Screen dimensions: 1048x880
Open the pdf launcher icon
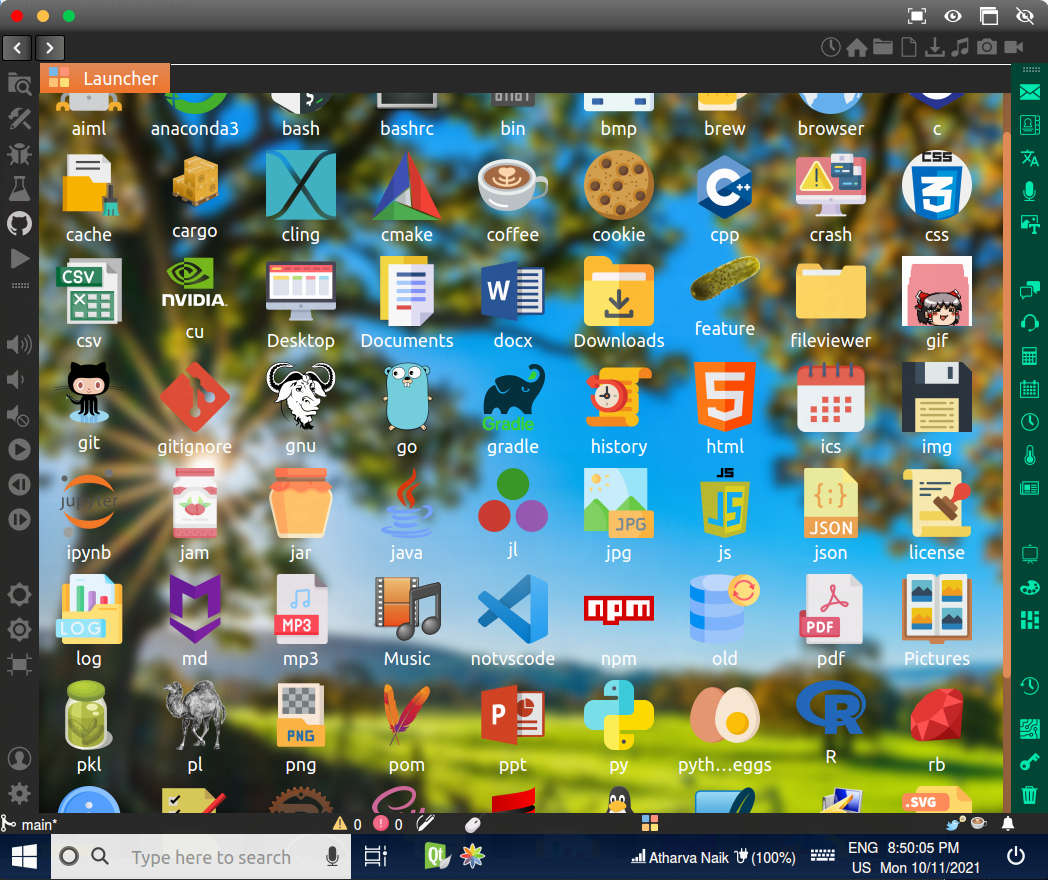tap(831, 609)
